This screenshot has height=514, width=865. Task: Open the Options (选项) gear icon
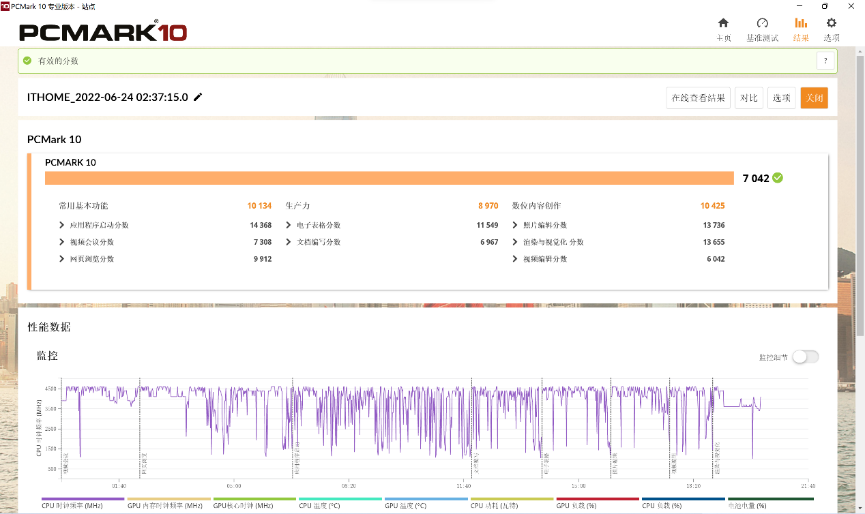click(831, 23)
